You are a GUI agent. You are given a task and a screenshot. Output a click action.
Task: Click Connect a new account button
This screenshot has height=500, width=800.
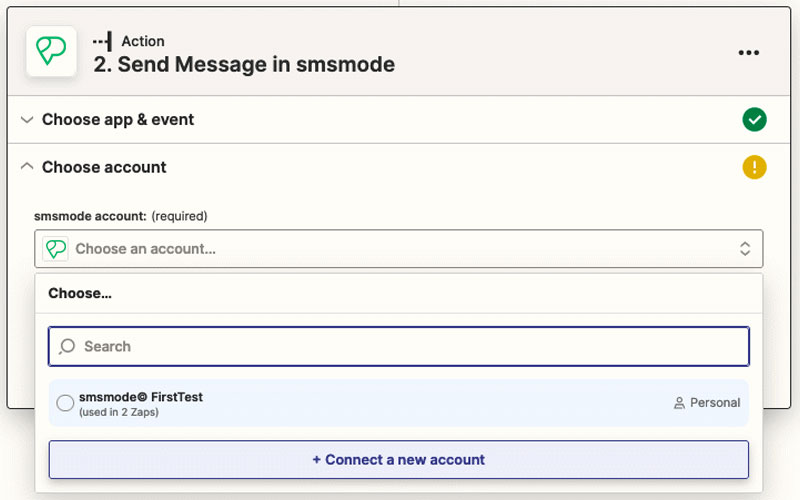[x=398, y=460]
